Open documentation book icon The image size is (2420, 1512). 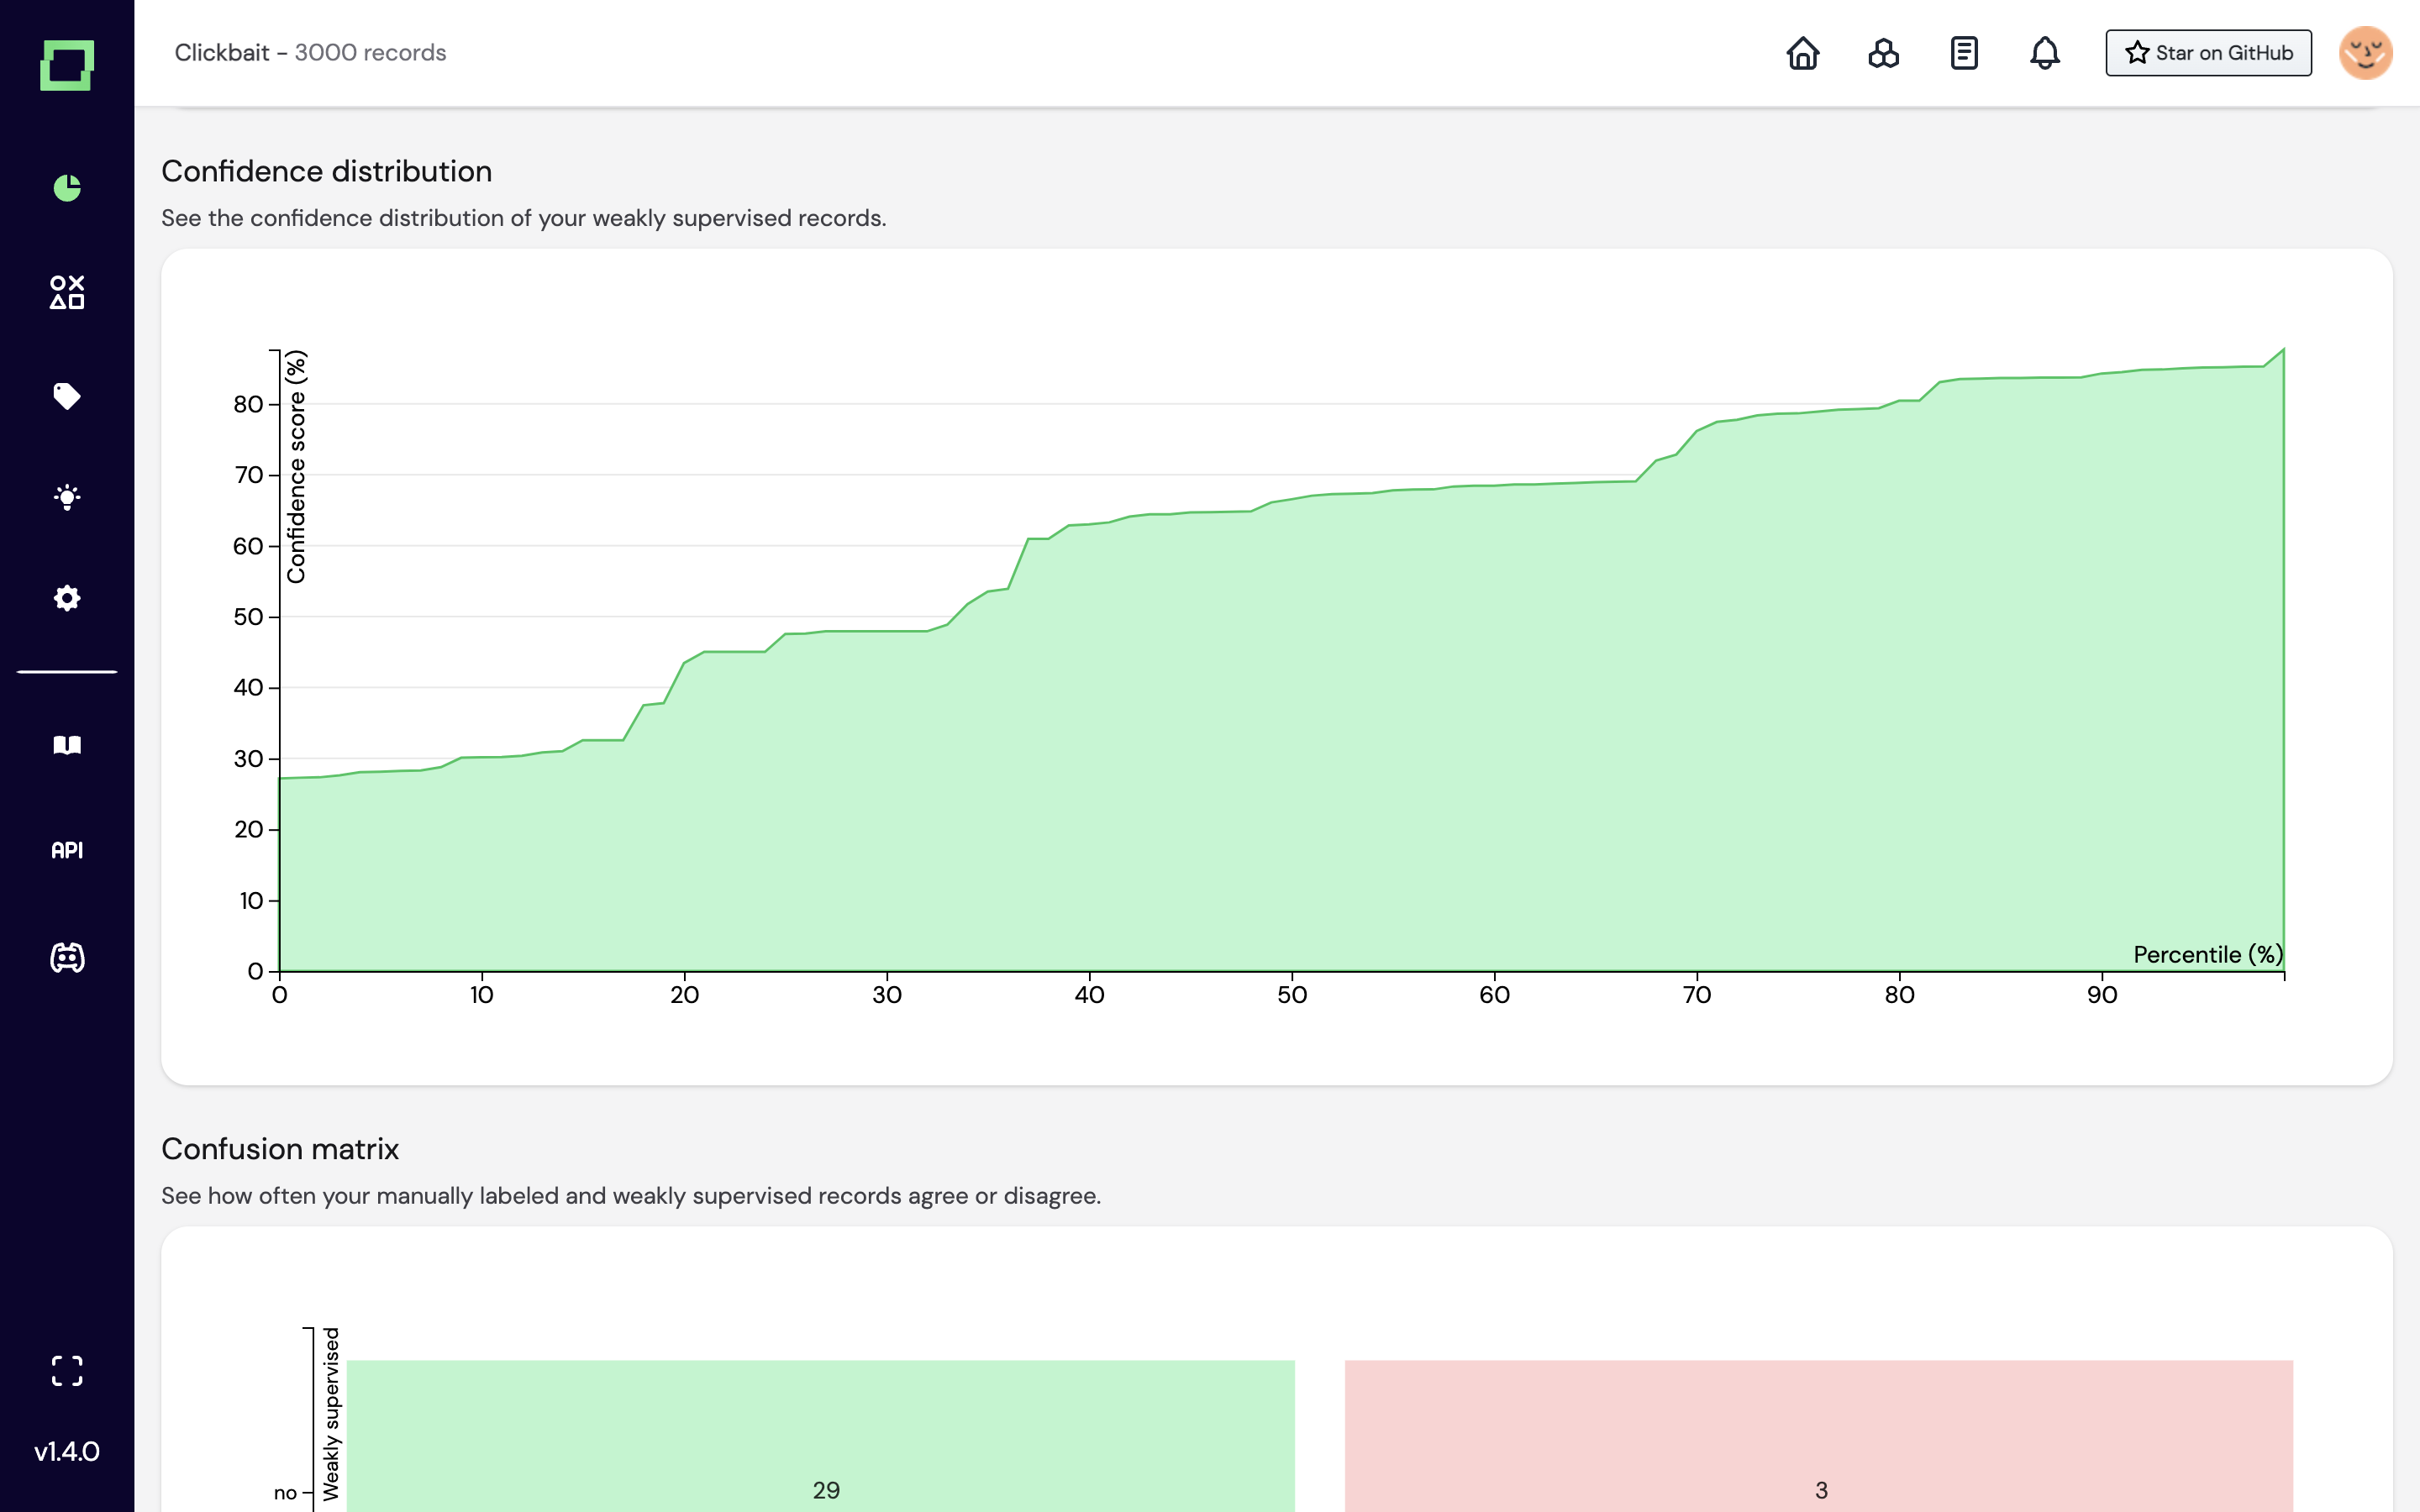(x=67, y=745)
